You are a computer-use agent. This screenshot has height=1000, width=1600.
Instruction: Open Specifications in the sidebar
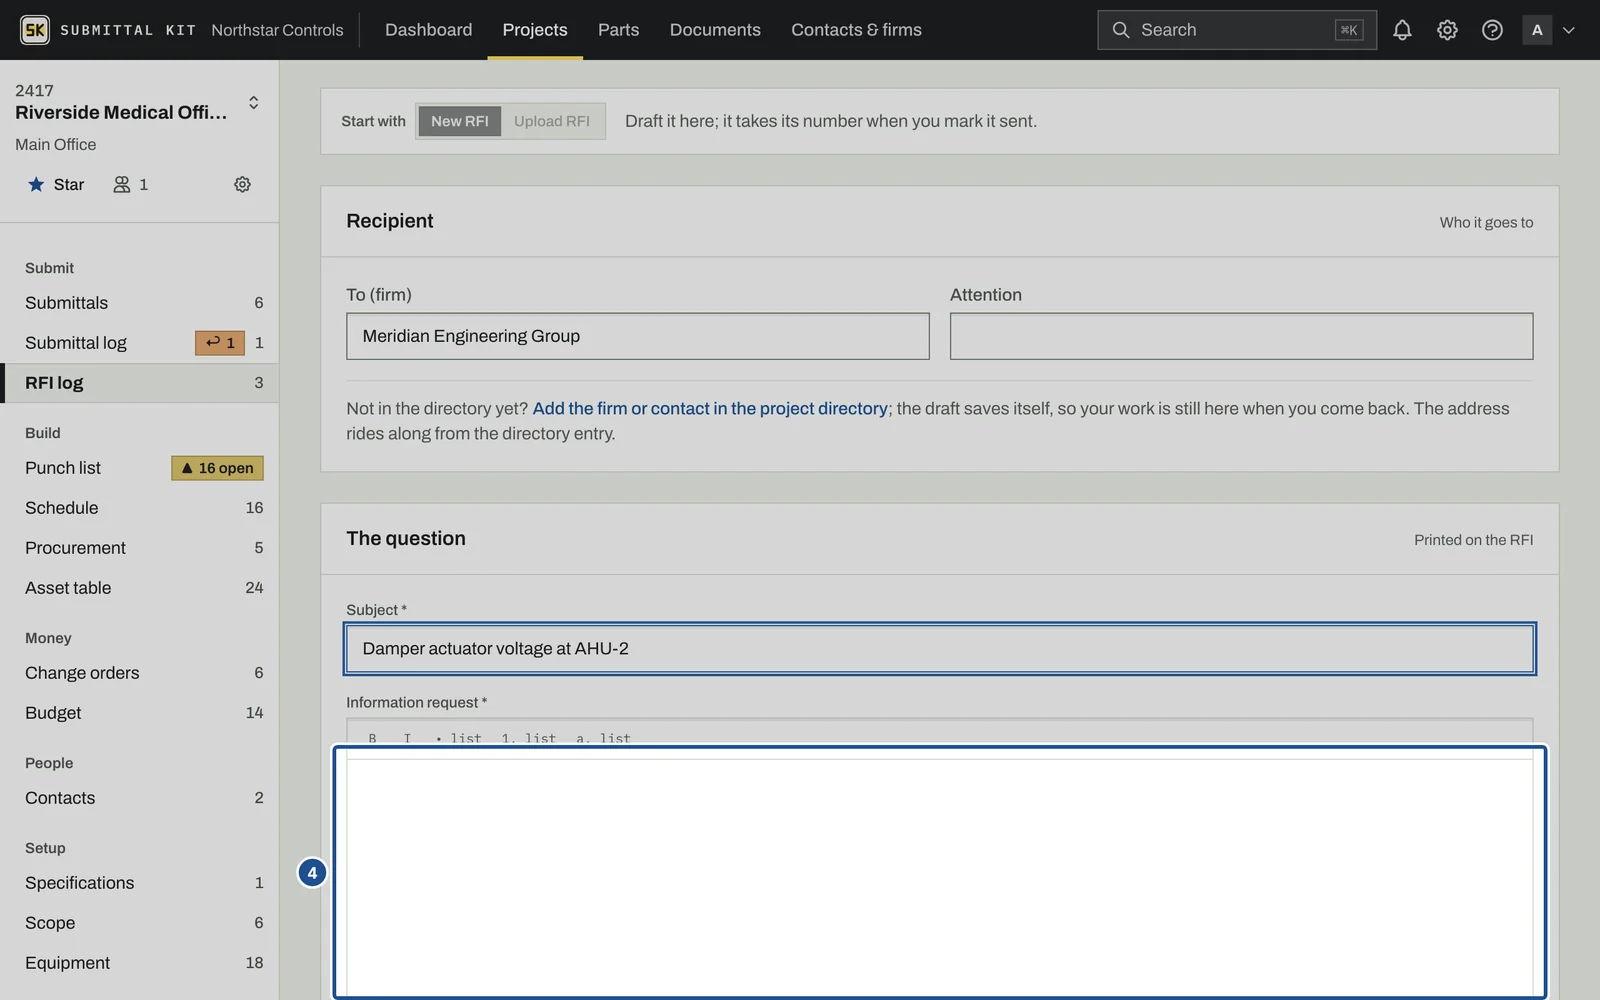pyautogui.click(x=140, y=883)
